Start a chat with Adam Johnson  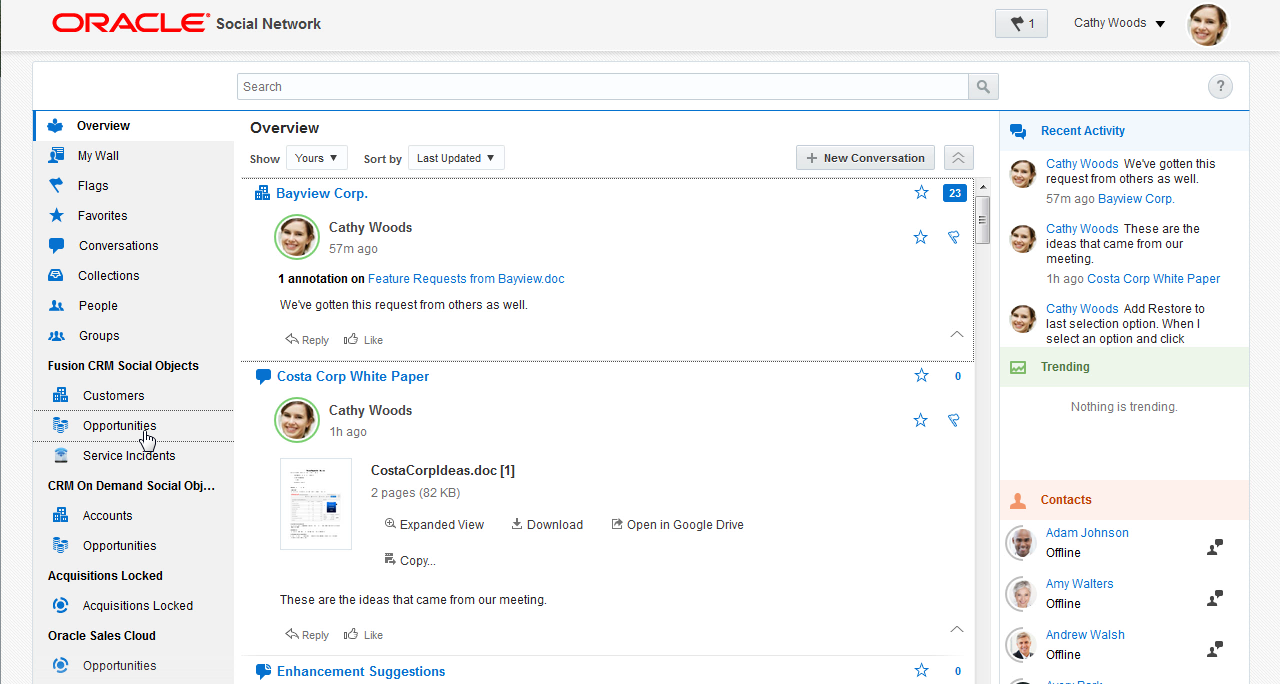[1213, 547]
